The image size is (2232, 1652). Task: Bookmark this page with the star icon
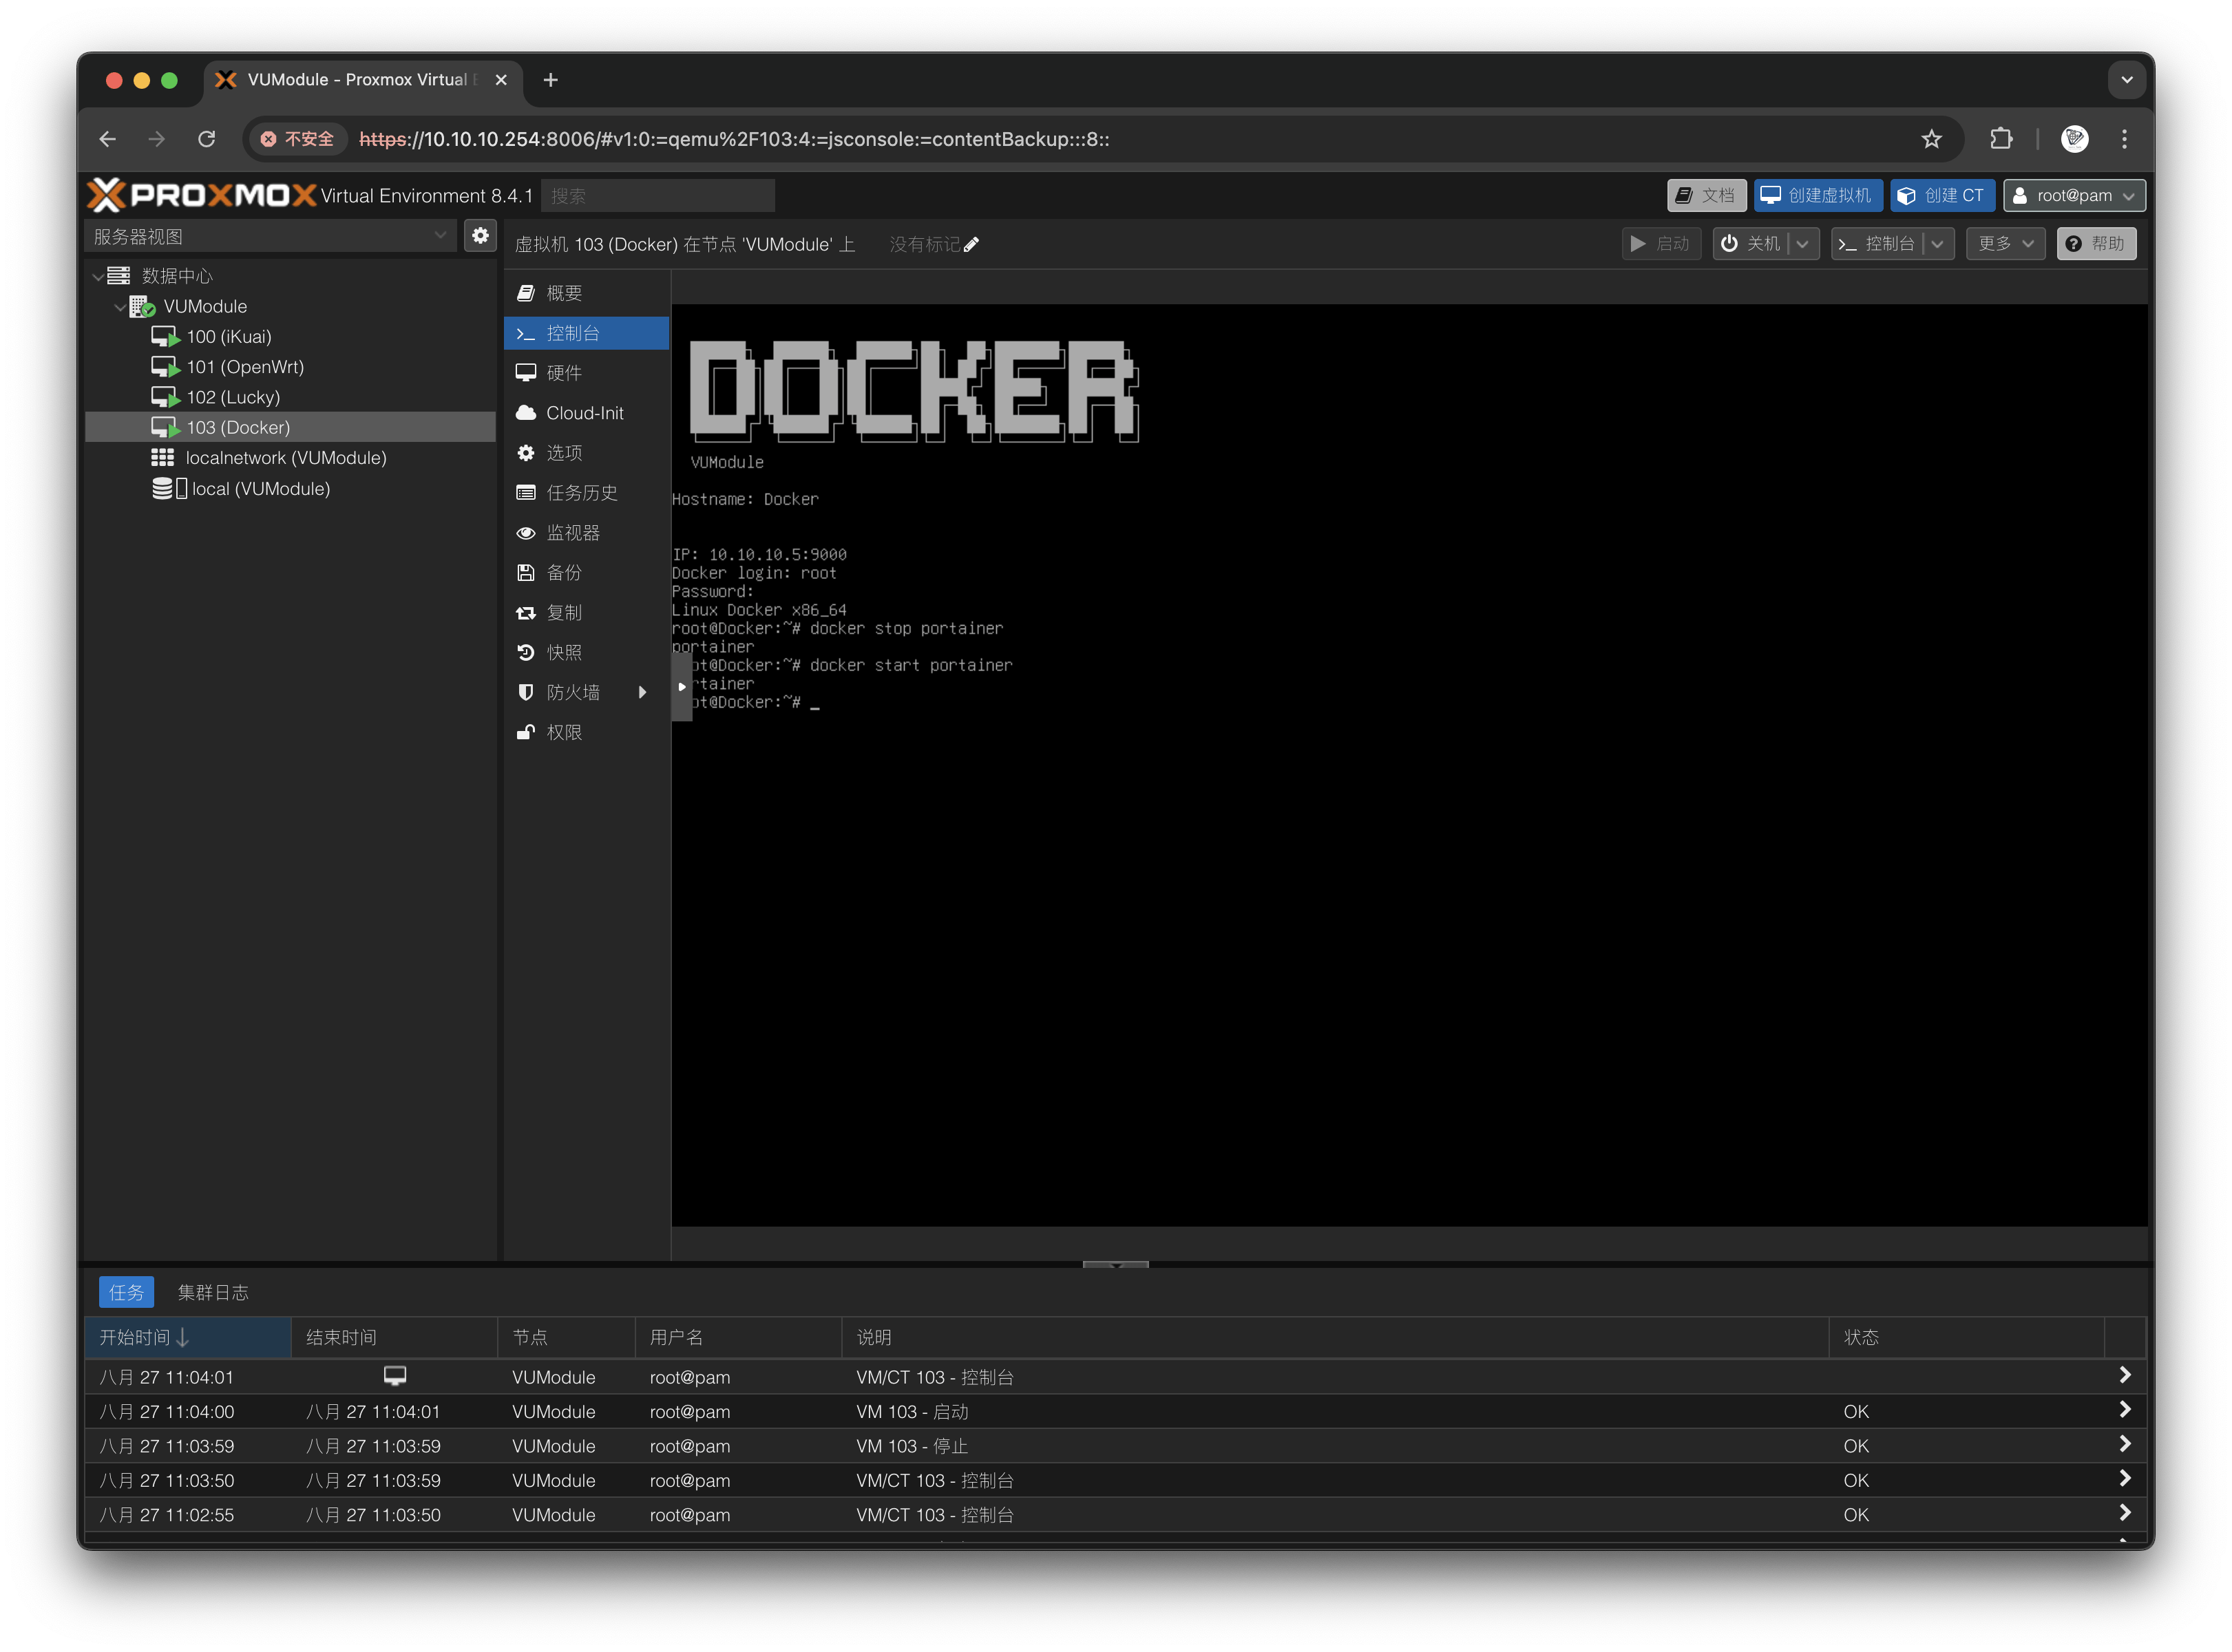(x=1931, y=139)
